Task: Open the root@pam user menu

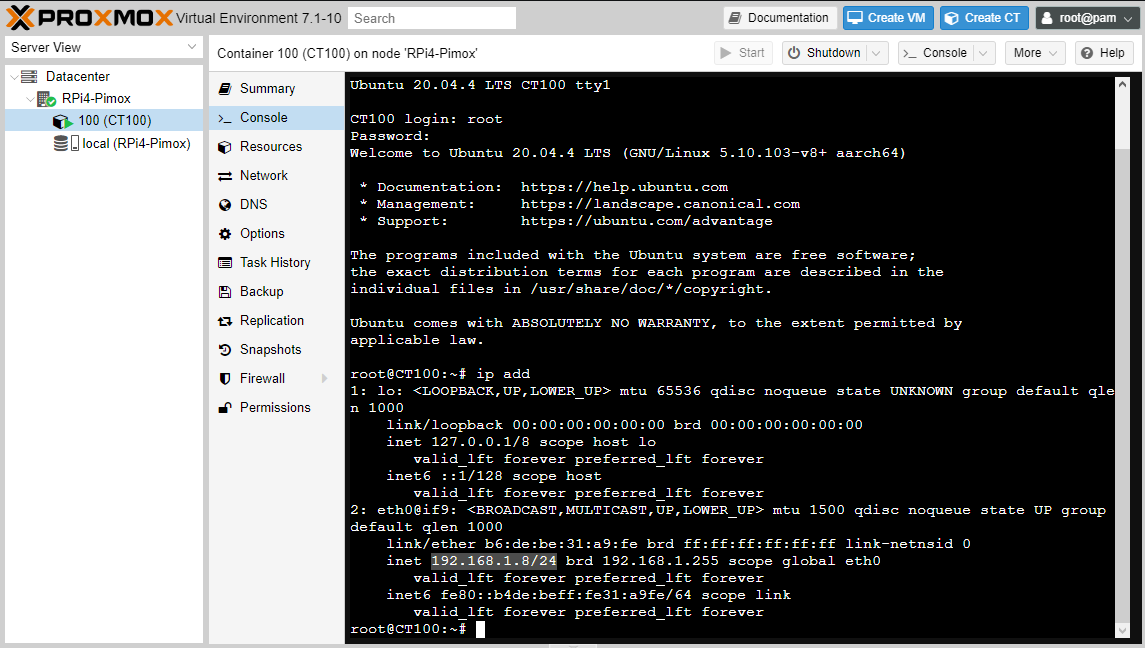Action: [x=1086, y=17]
